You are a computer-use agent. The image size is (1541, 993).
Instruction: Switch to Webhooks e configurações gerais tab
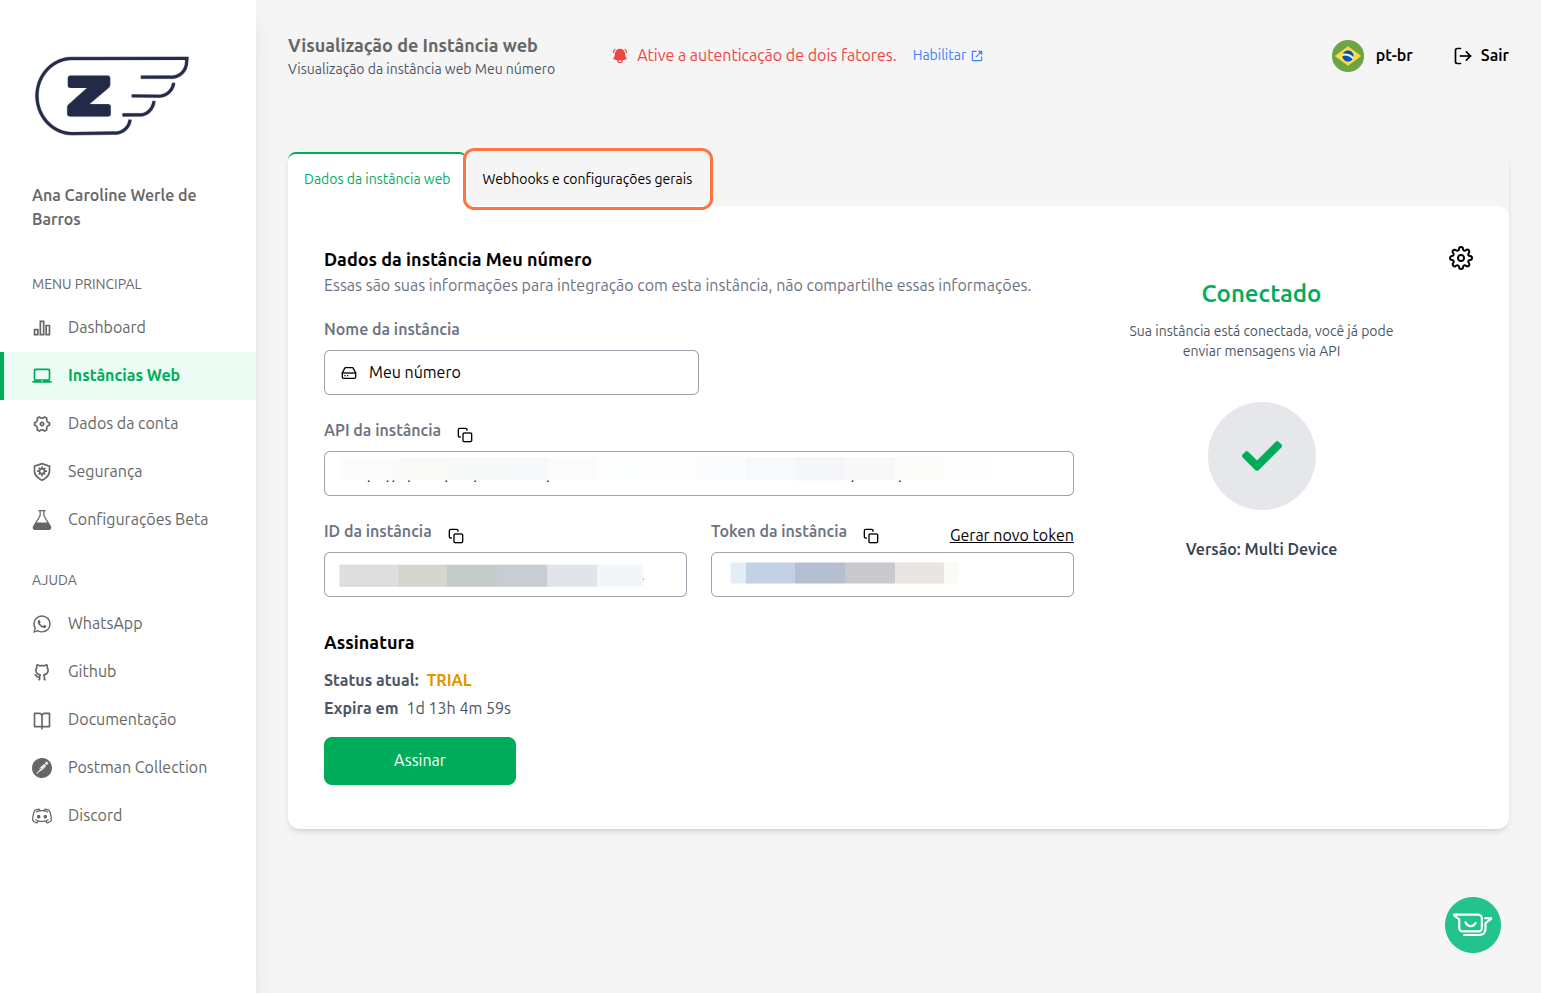(x=587, y=179)
